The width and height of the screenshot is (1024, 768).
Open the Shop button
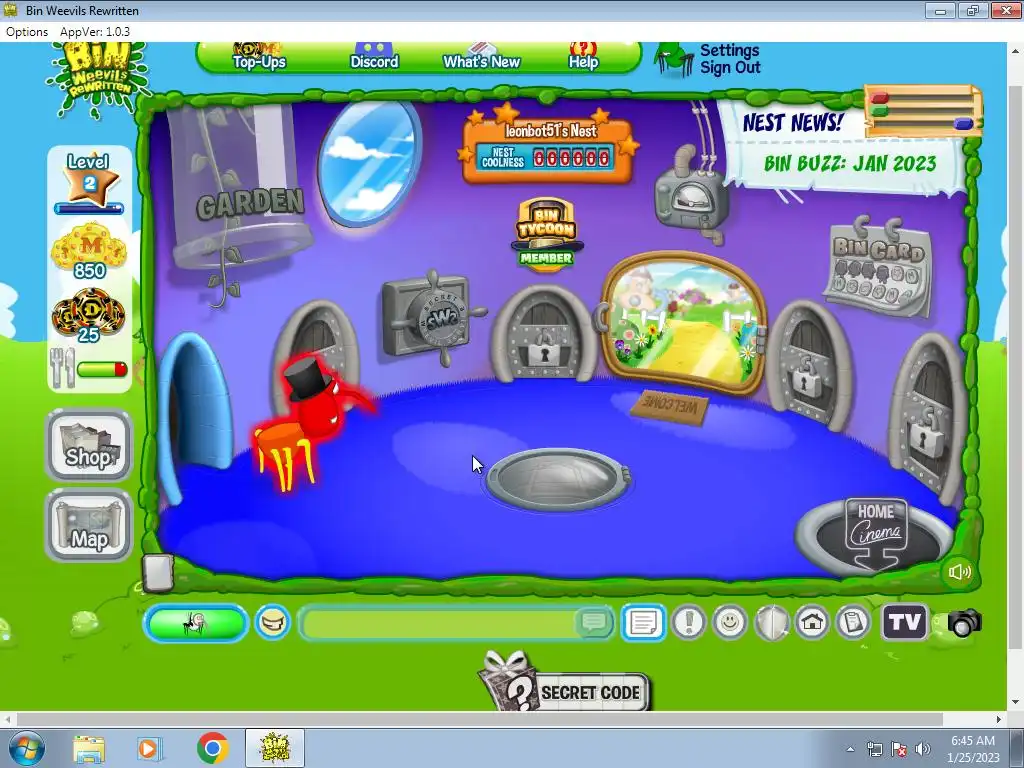click(x=89, y=446)
